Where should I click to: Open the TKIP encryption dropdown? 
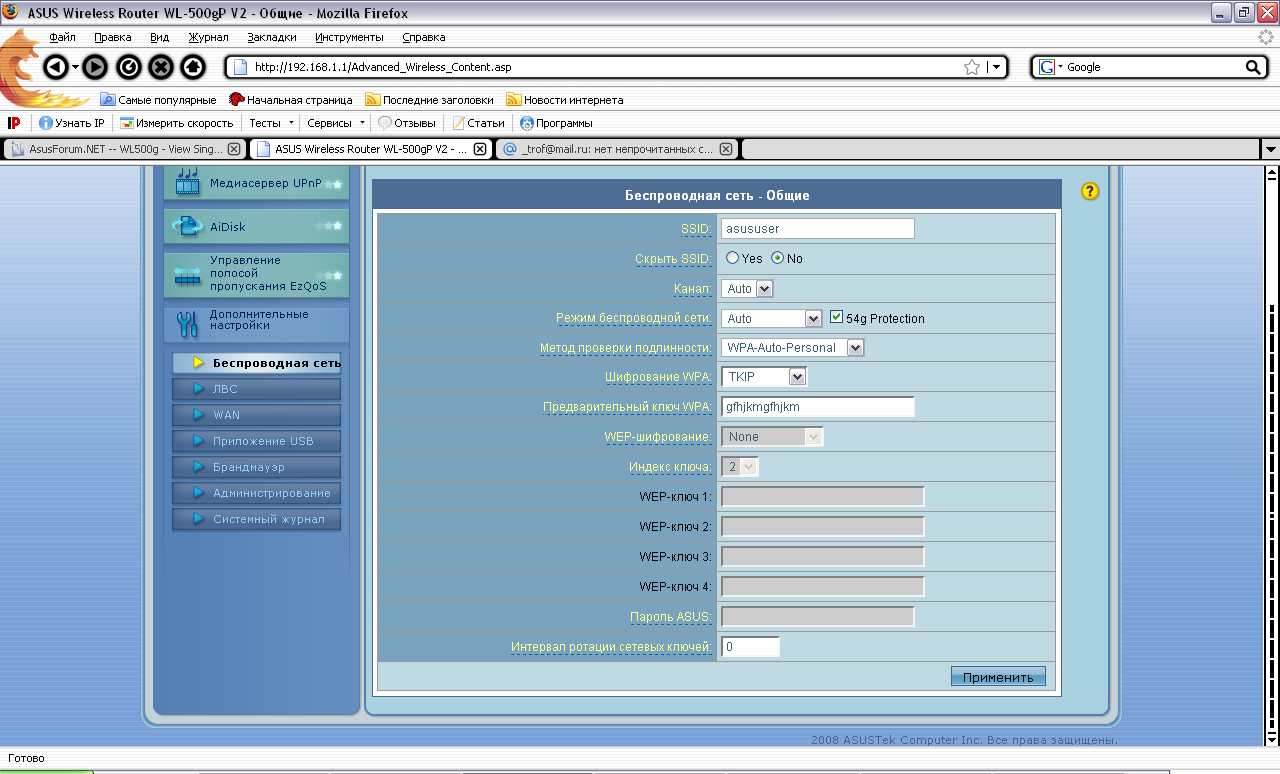point(763,376)
